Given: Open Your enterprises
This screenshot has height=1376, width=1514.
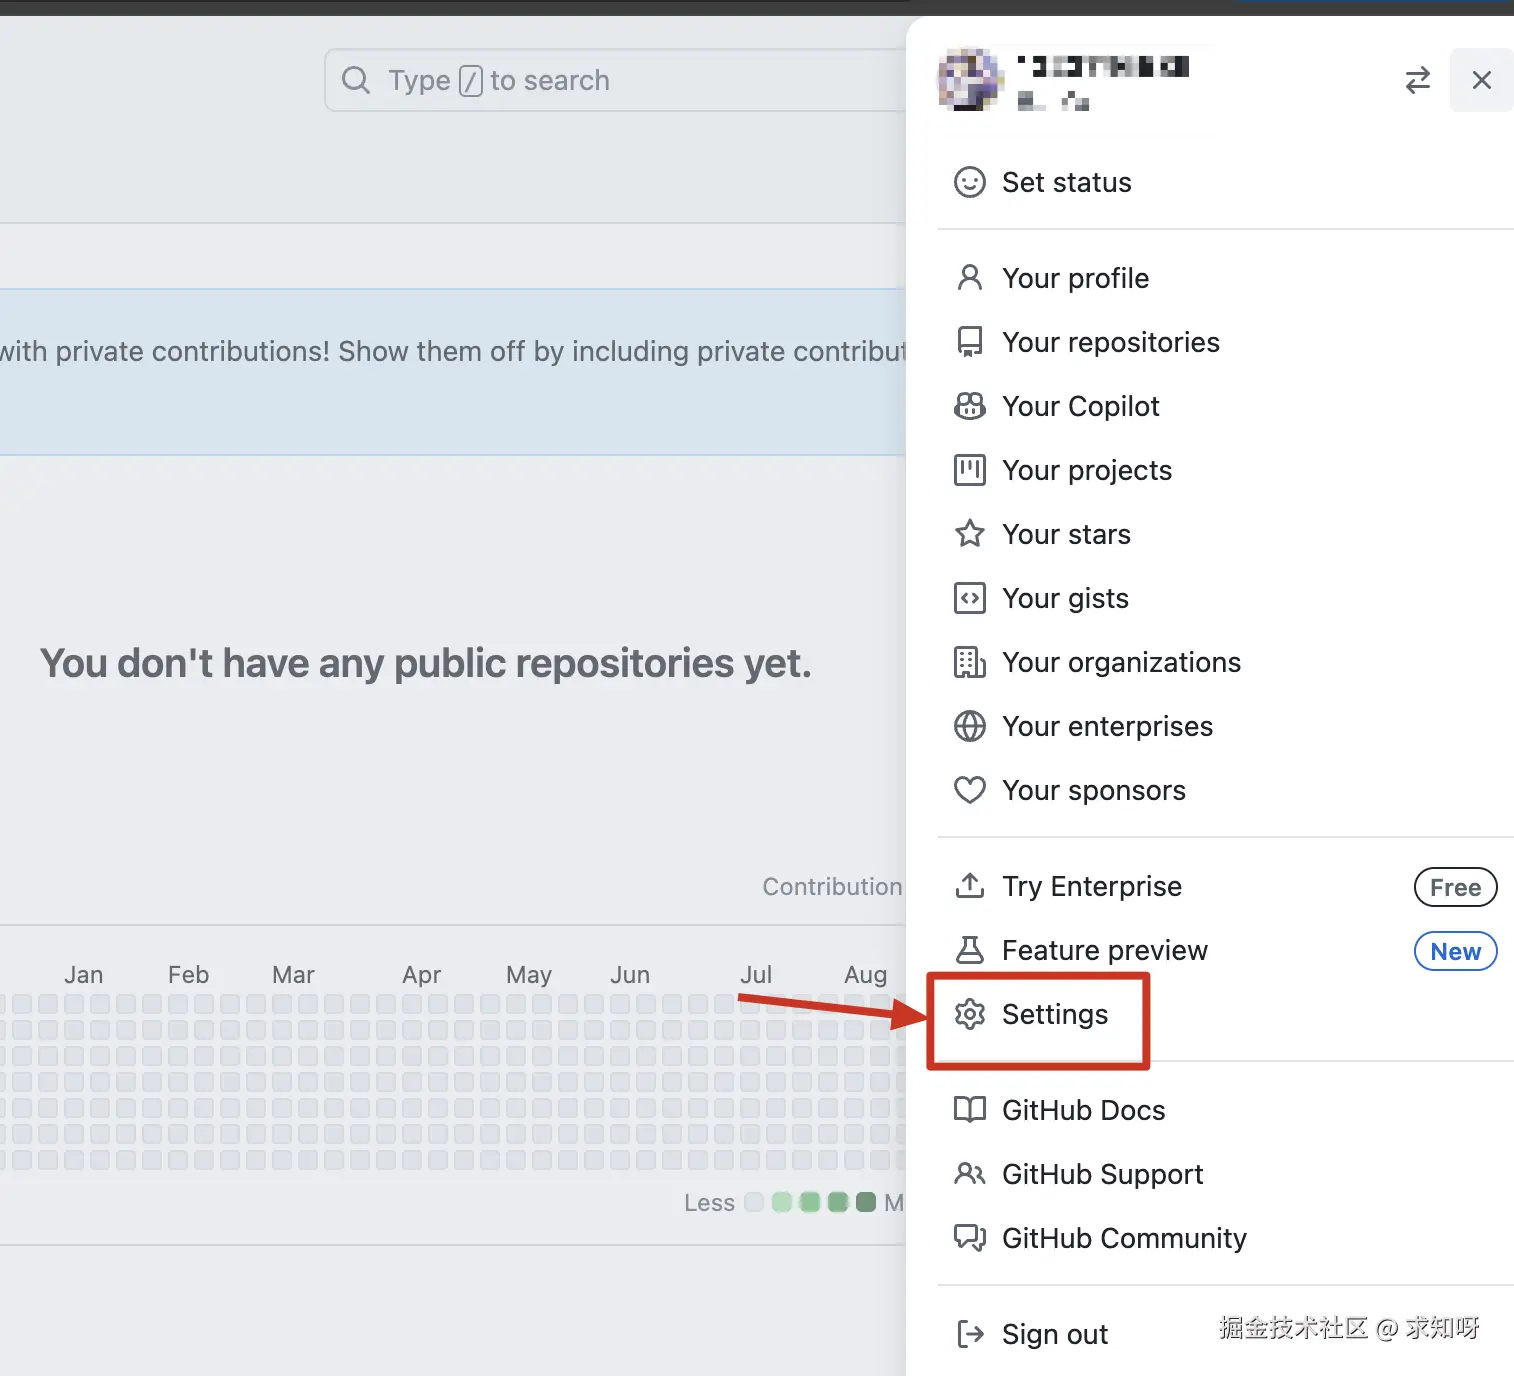Looking at the screenshot, I should 1226,726.
